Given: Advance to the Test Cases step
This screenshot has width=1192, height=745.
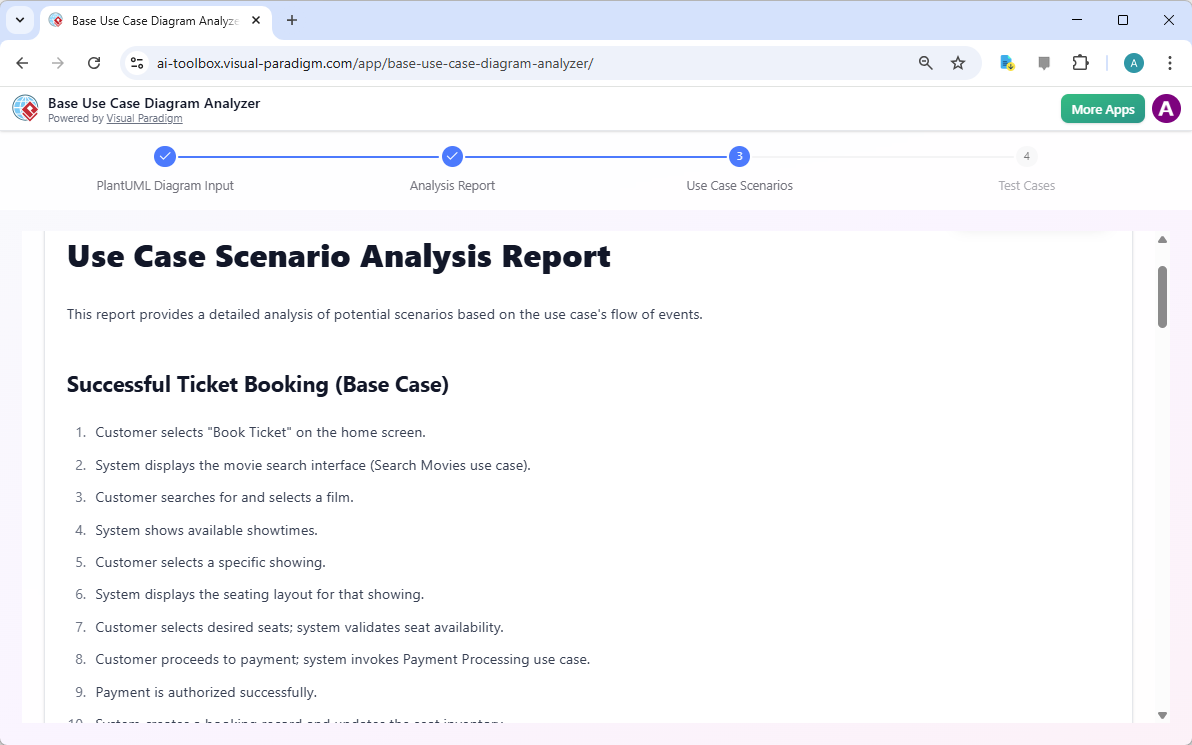Looking at the screenshot, I should [x=1026, y=156].
